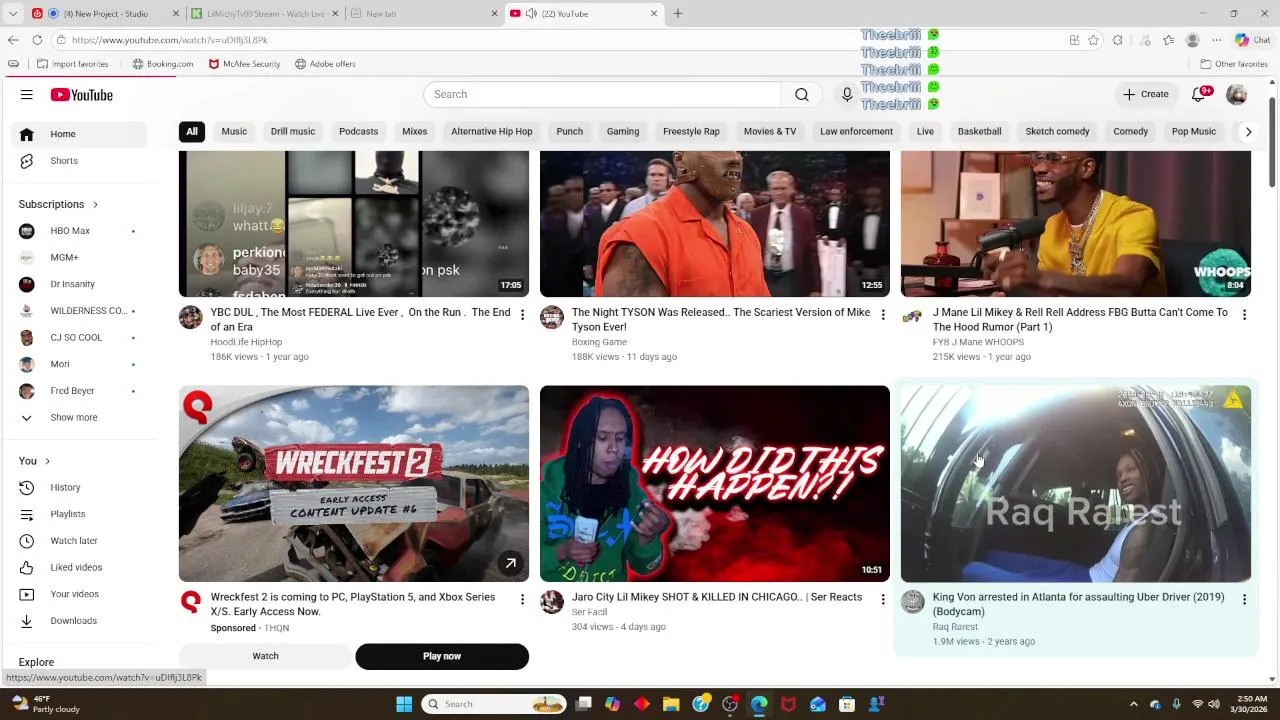Expand the You section chevron
This screenshot has width=1280, height=720.
click(x=47, y=461)
